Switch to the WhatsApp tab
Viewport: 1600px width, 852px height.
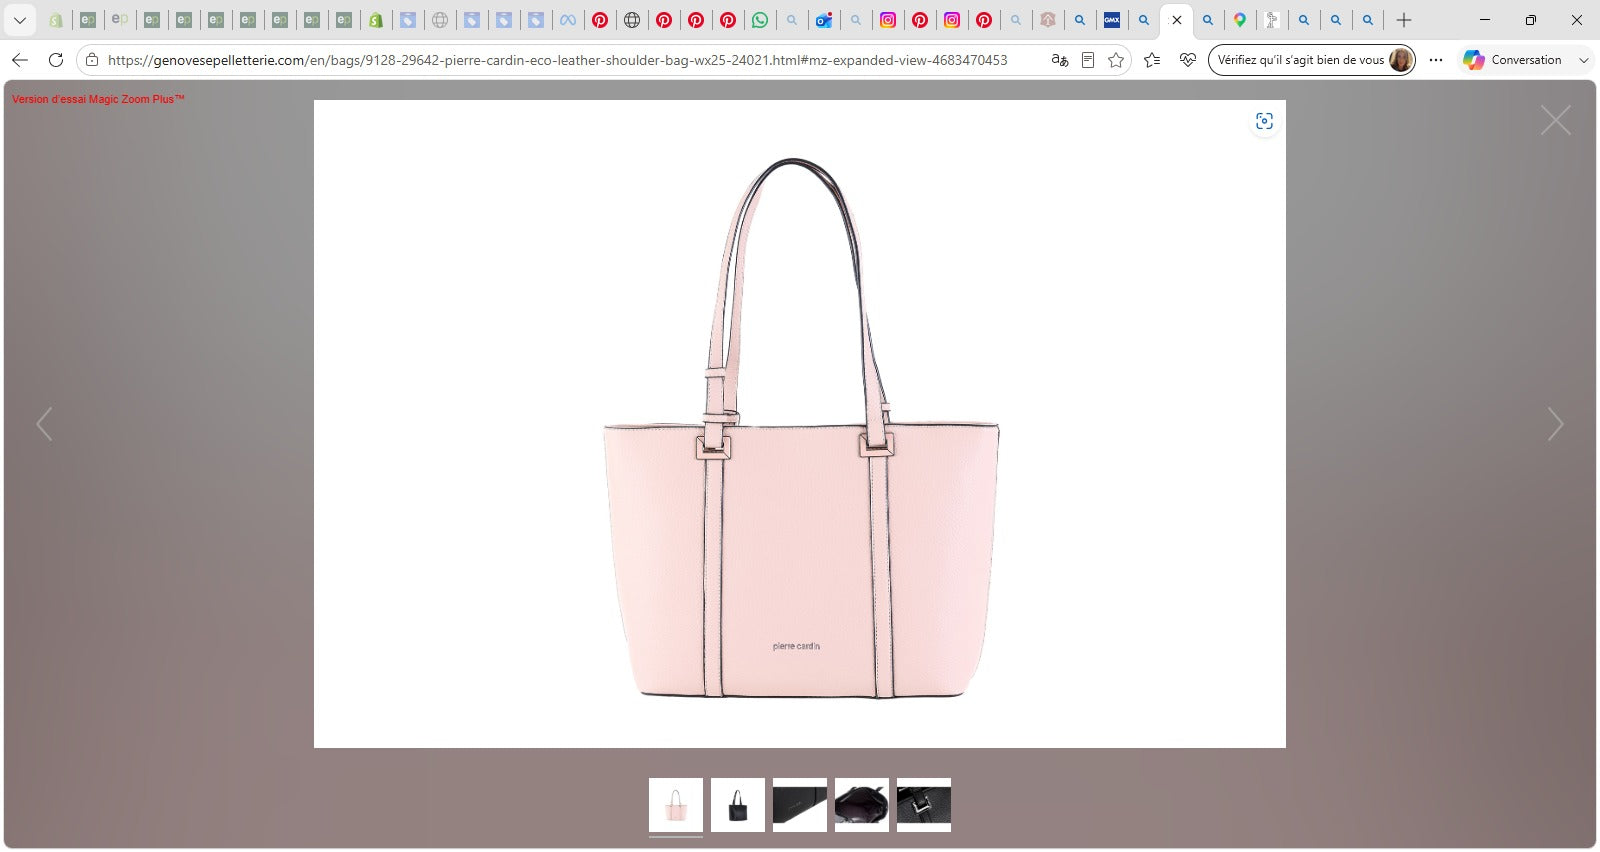click(x=760, y=20)
